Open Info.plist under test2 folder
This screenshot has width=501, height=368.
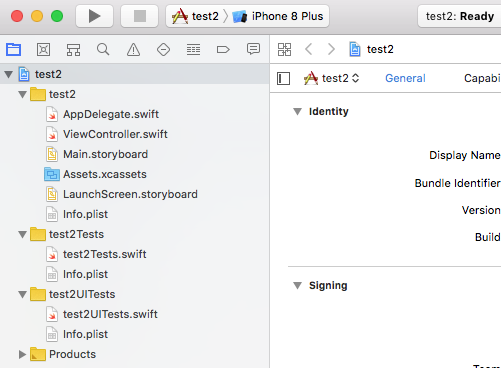point(135,214)
